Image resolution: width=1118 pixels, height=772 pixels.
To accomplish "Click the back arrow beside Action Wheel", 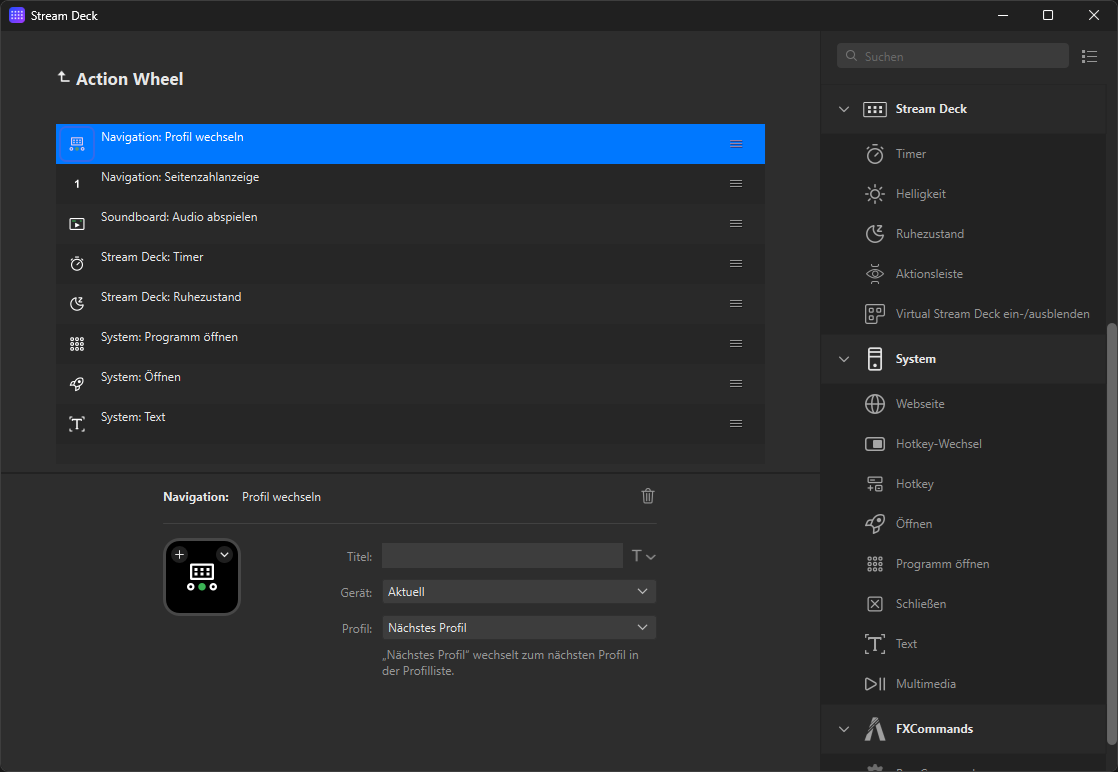I will [x=64, y=78].
